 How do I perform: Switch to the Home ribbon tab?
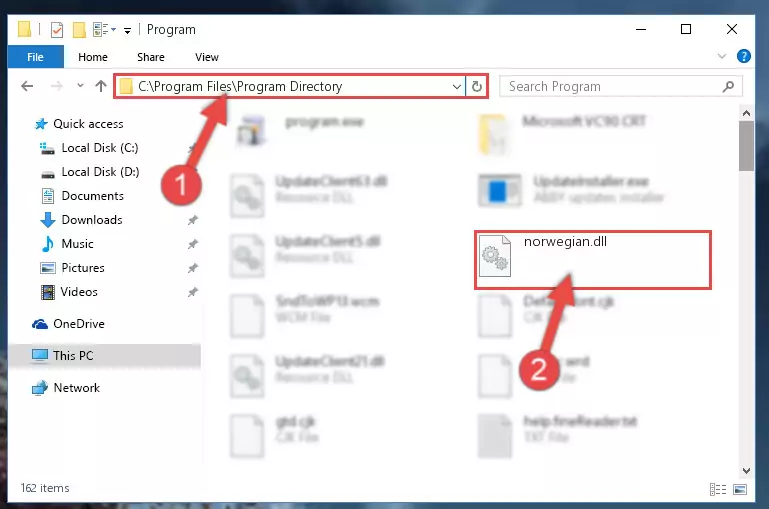pyautogui.click(x=93, y=57)
